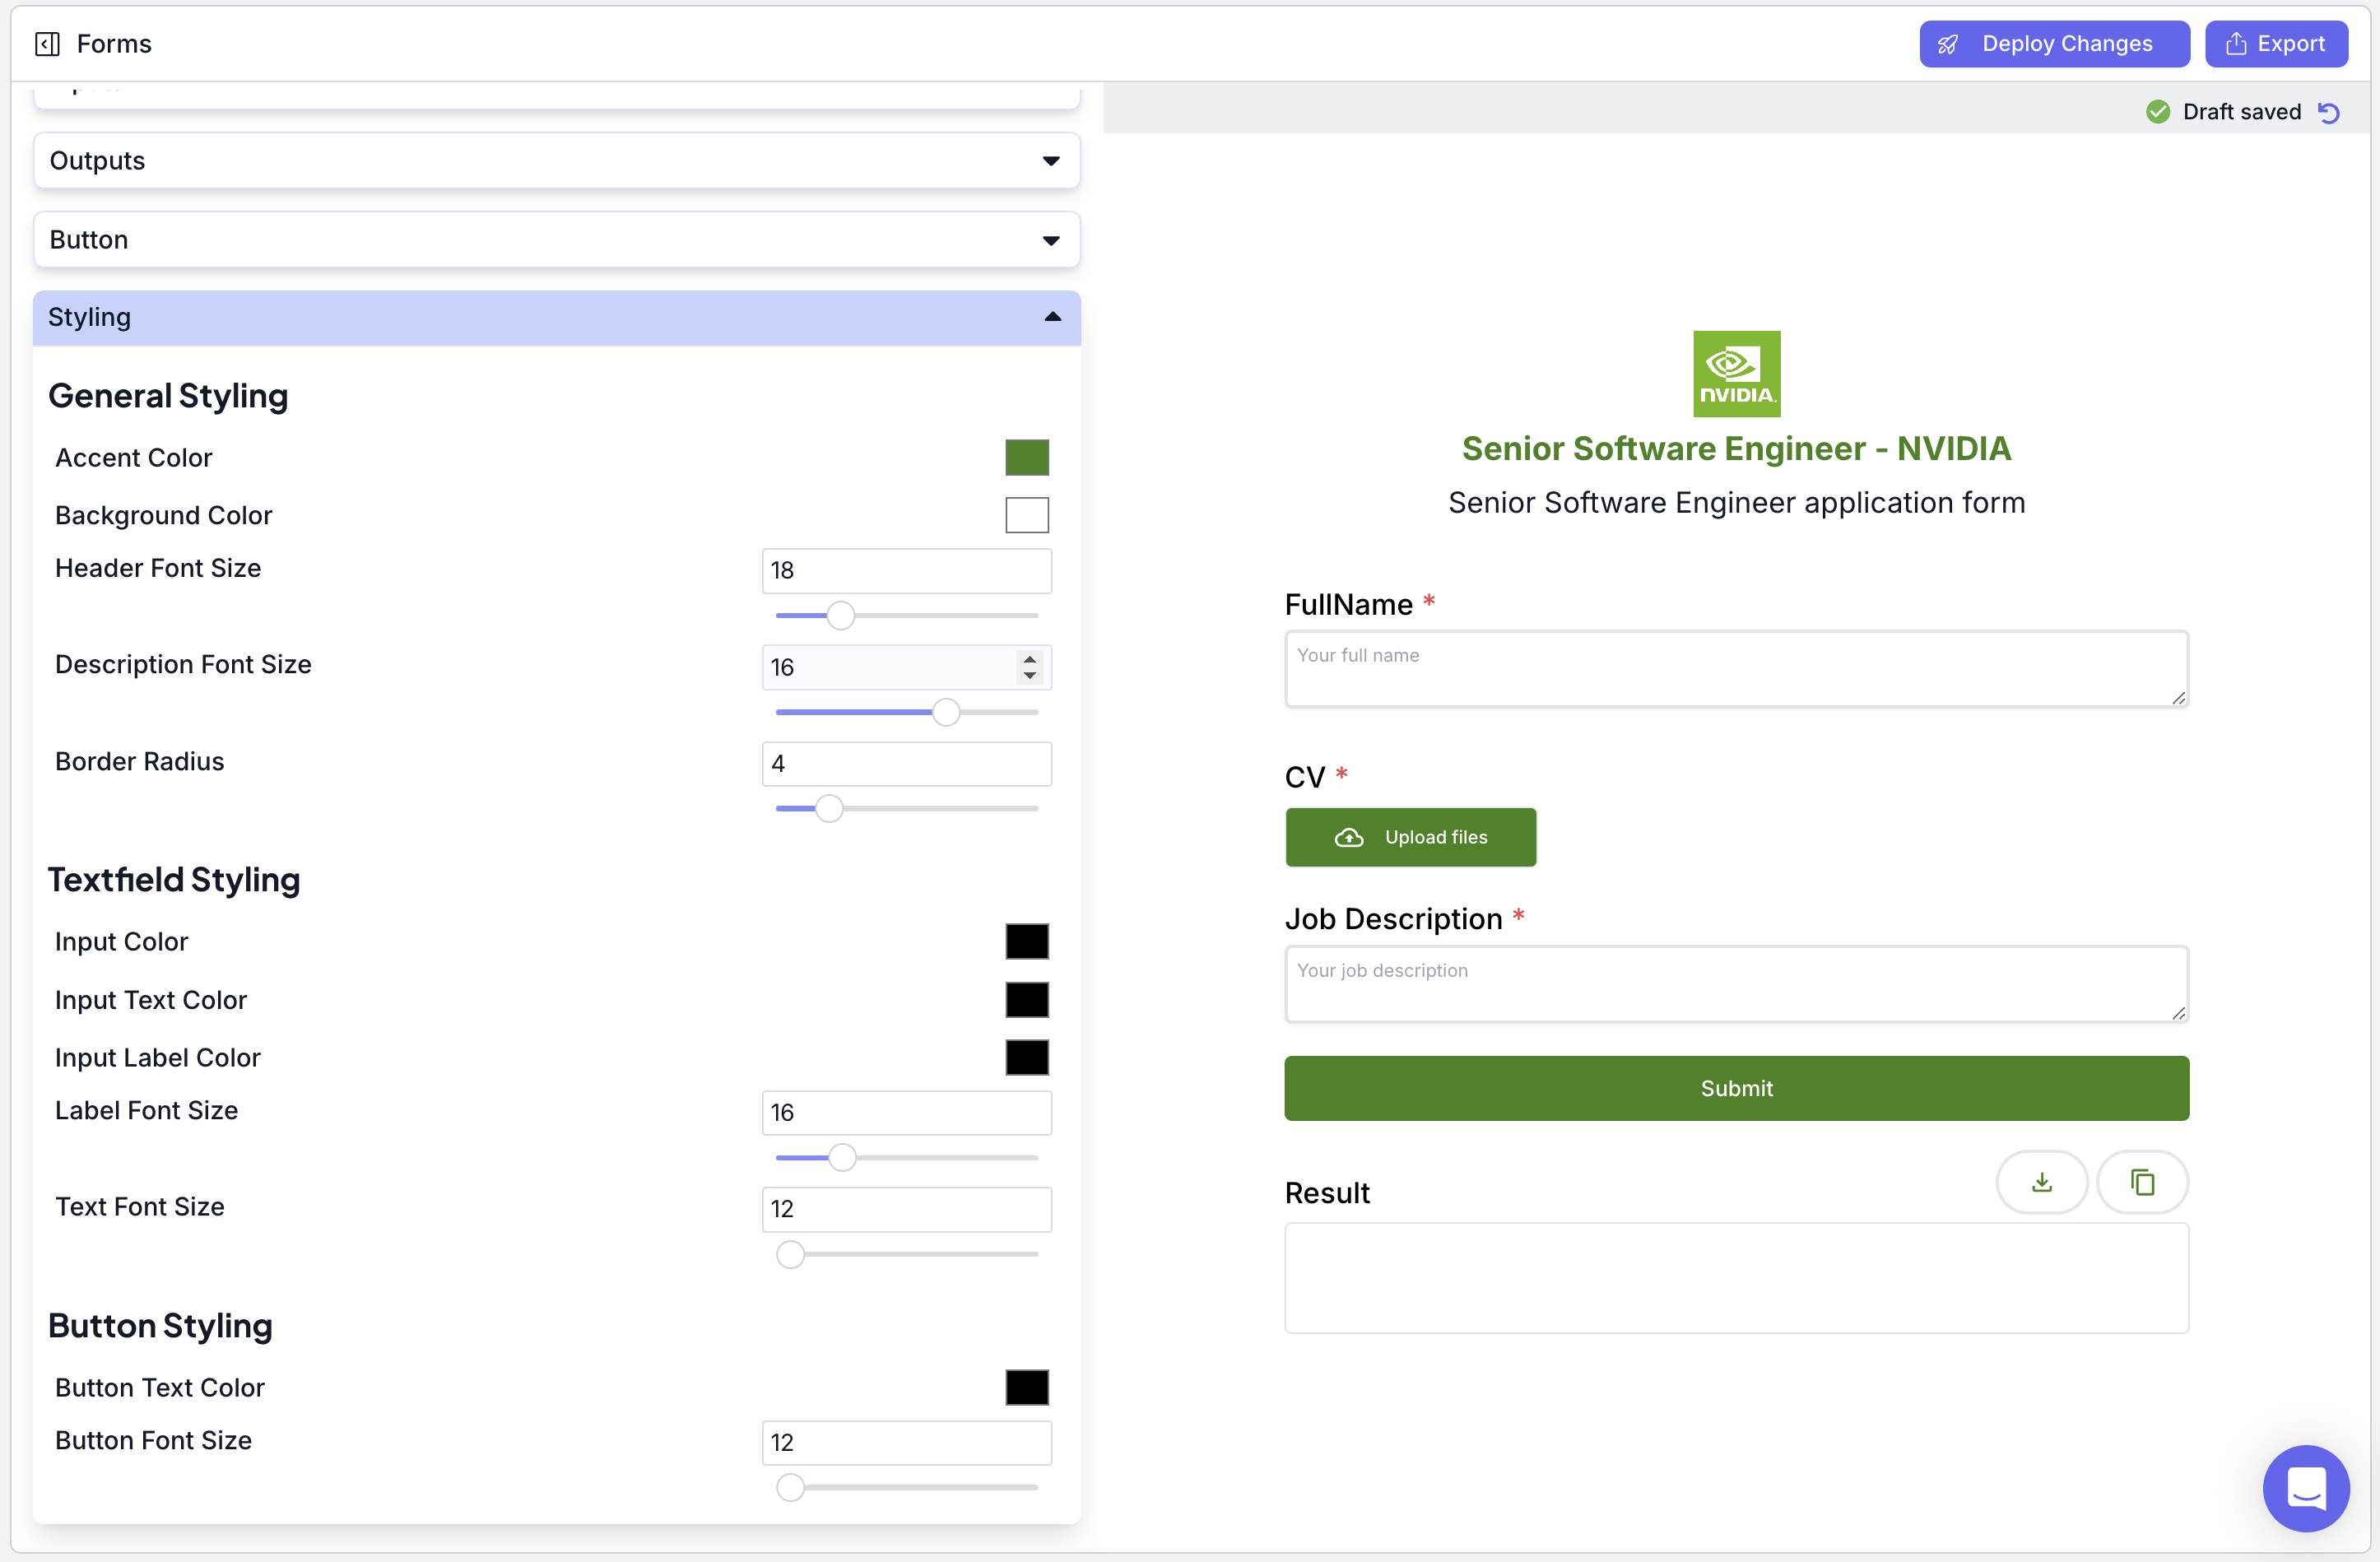Click the Export button

[x=2276, y=44]
